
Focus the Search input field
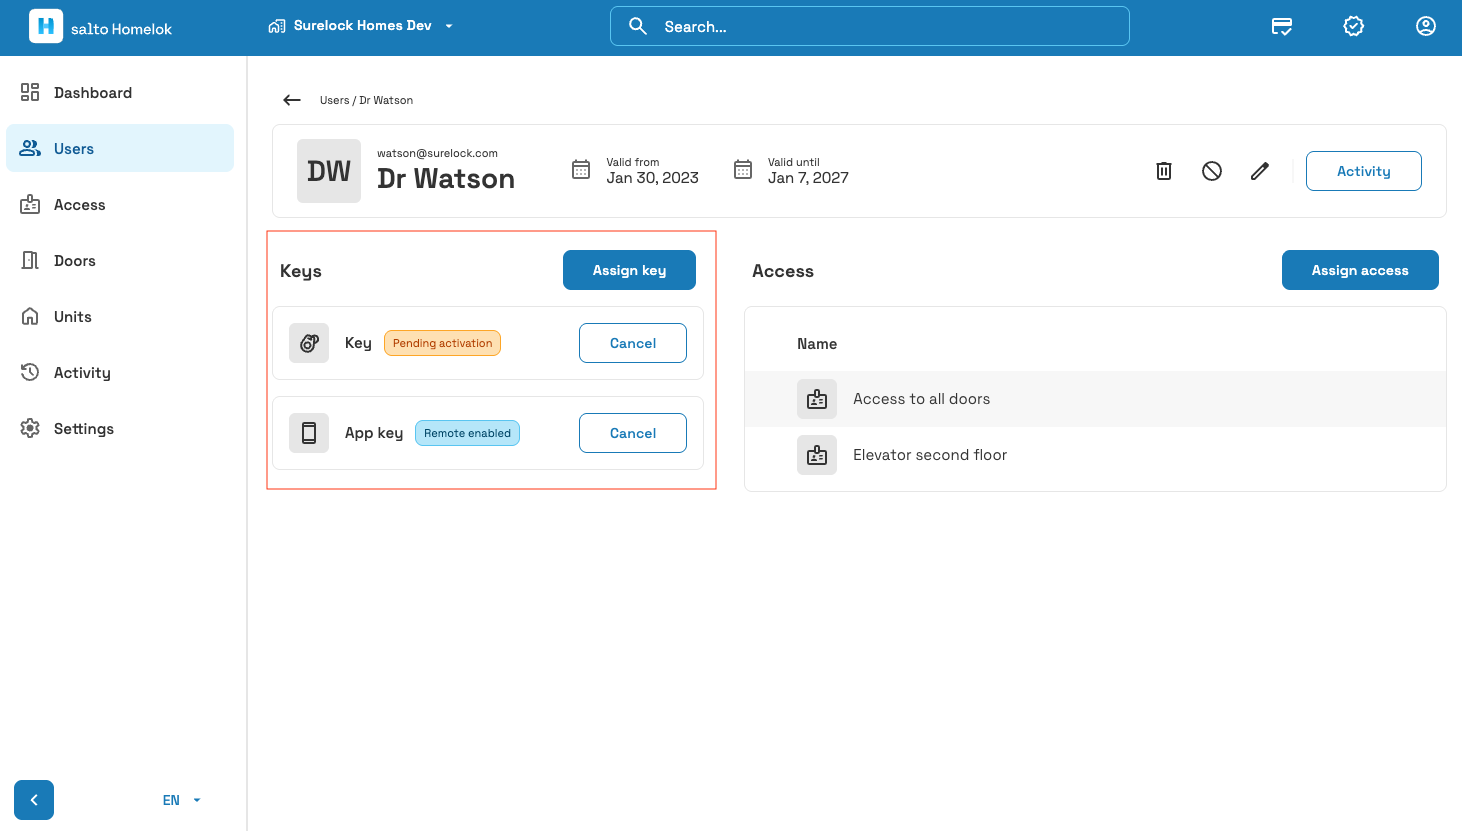click(x=870, y=26)
